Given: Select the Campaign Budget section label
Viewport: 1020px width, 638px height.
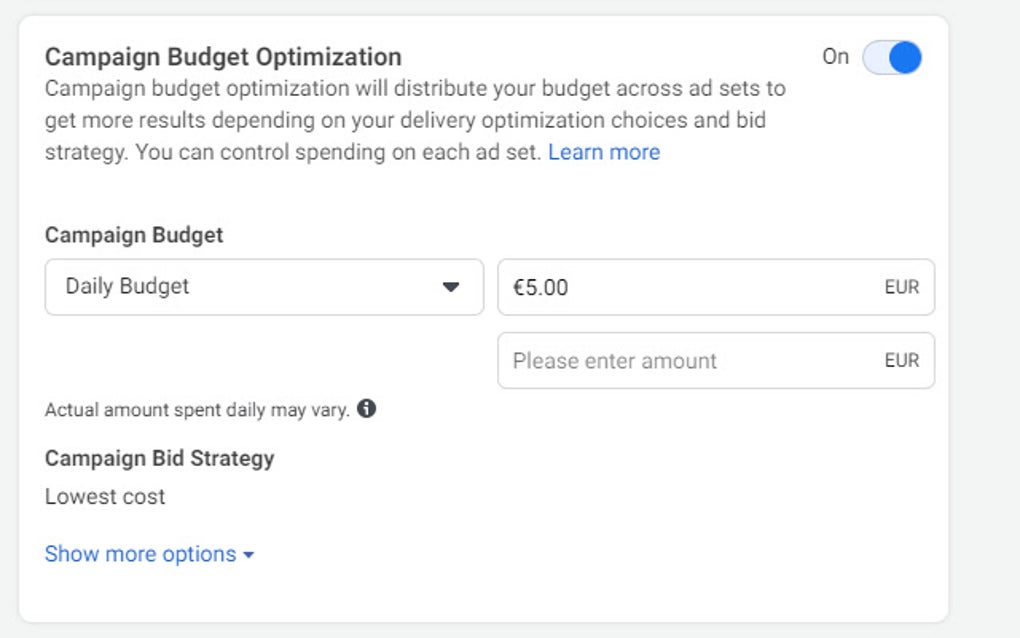Looking at the screenshot, I should point(134,235).
